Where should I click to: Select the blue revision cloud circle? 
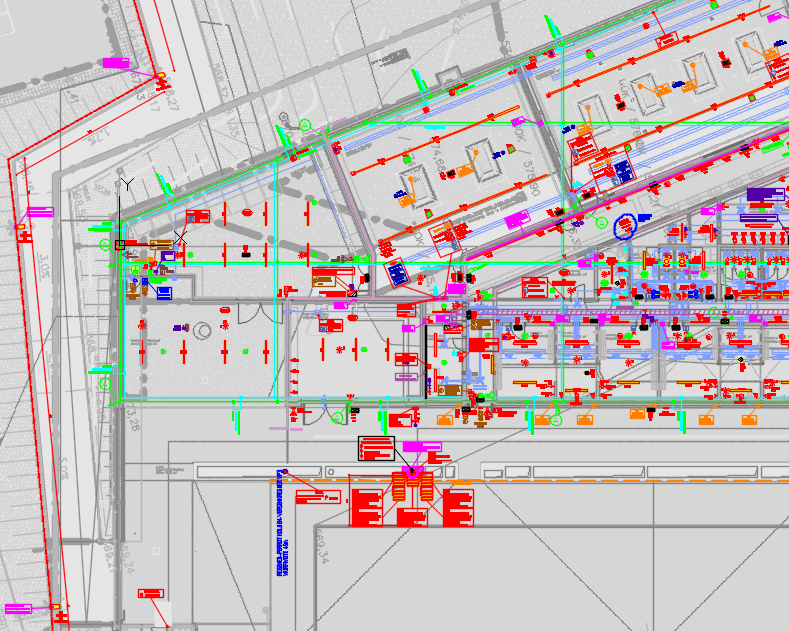point(625,226)
